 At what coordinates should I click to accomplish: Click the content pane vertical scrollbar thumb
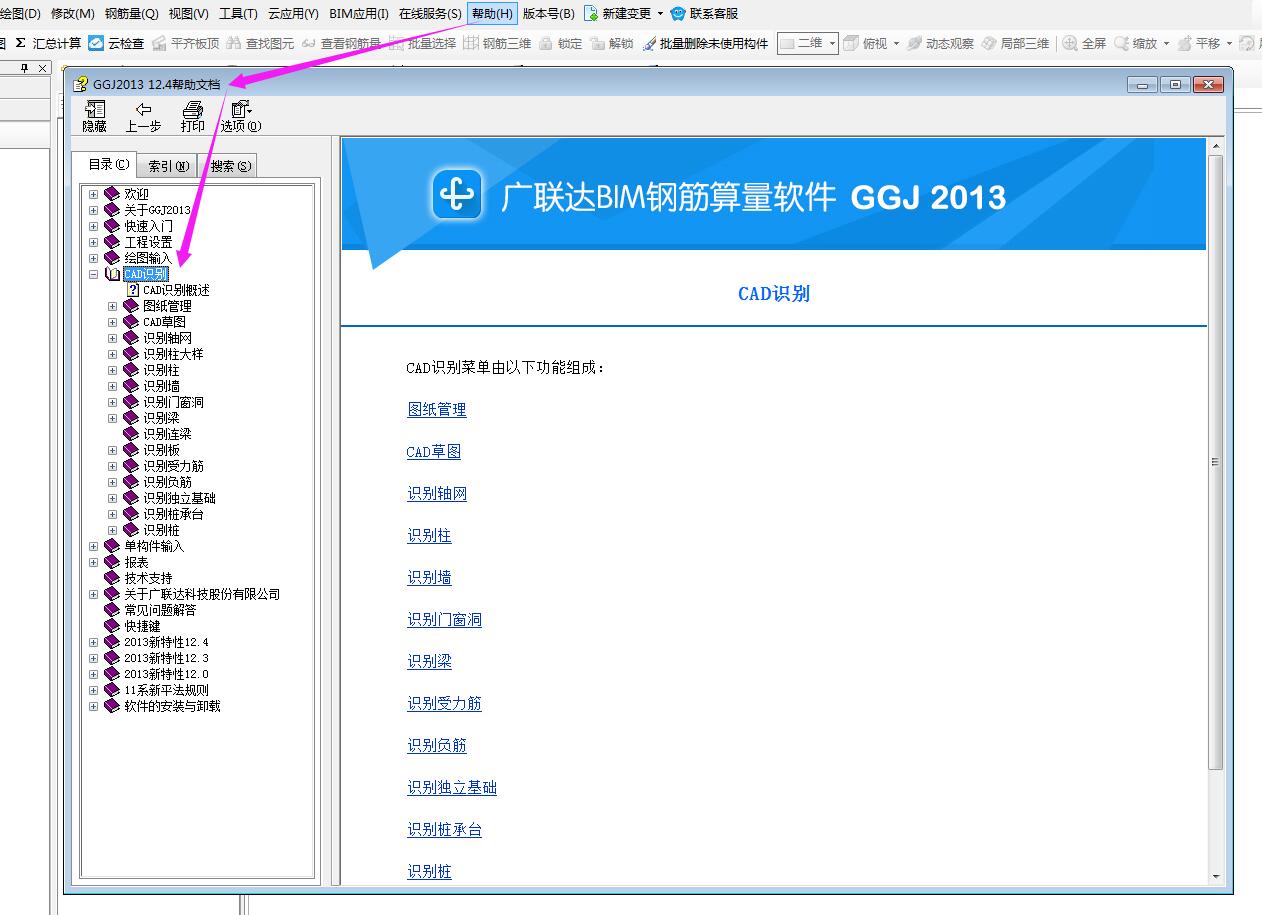[x=1216, y=462]
